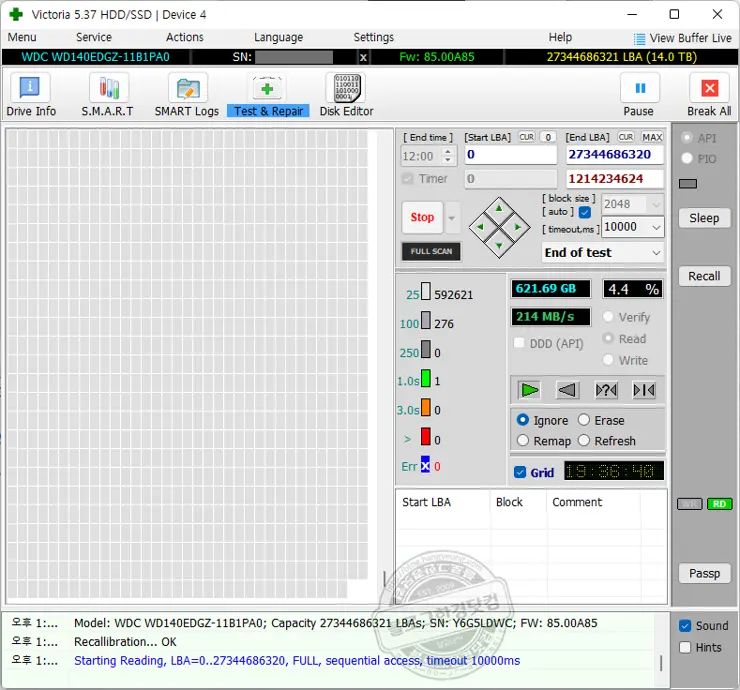This screenshot has height=690, width=740.
Task: Select the Remap radio option
Action: pyautogui.click(x=523, y=441)
